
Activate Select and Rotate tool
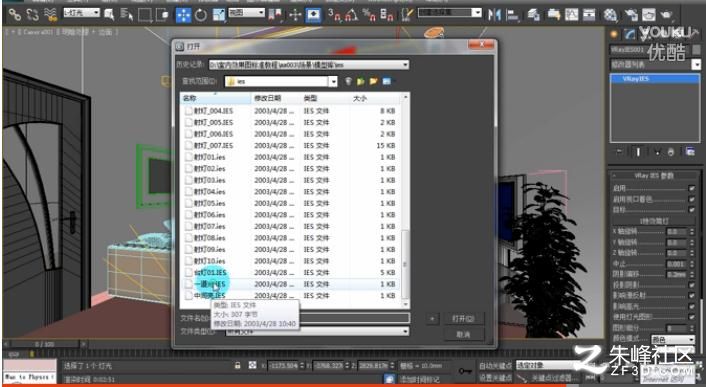(201, 15)
